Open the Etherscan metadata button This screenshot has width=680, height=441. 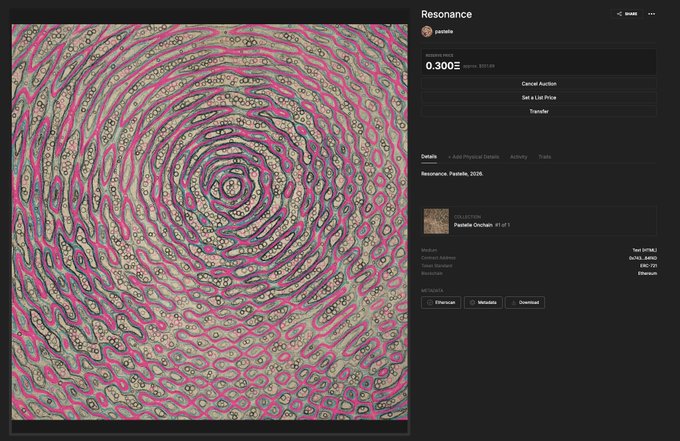(x=441, y=303)
